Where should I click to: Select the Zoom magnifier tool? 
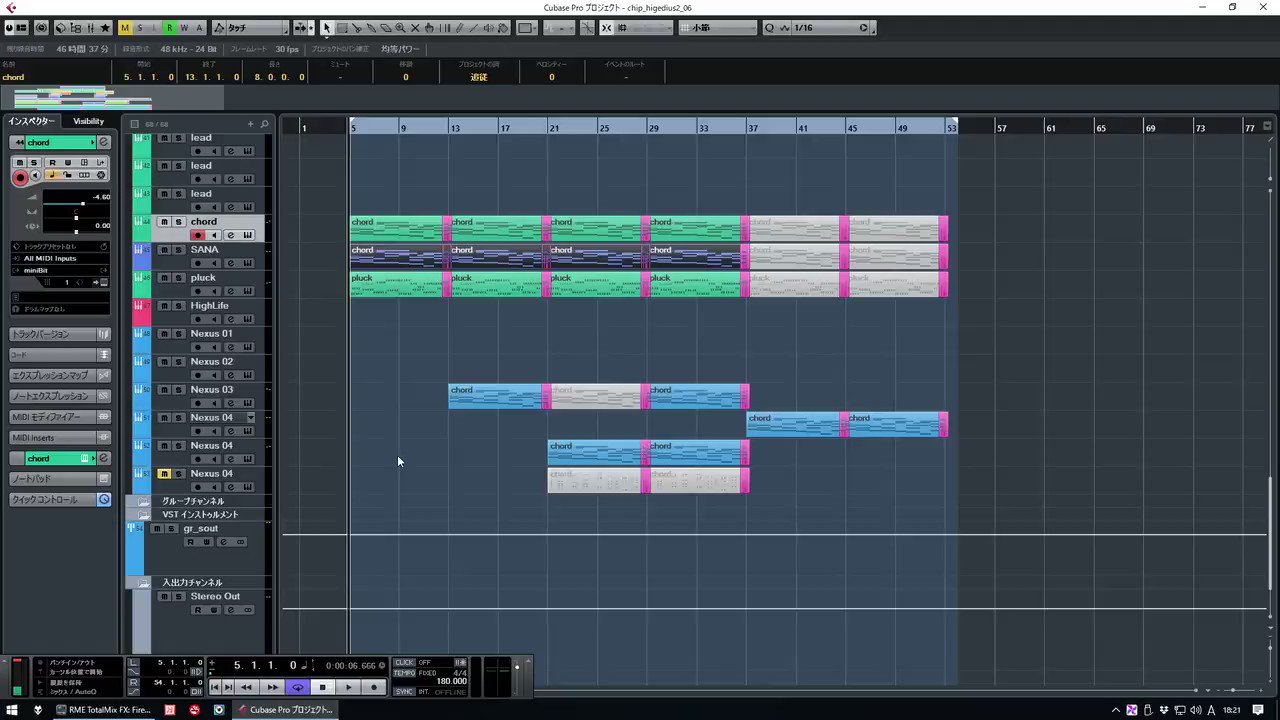(400, 28)
